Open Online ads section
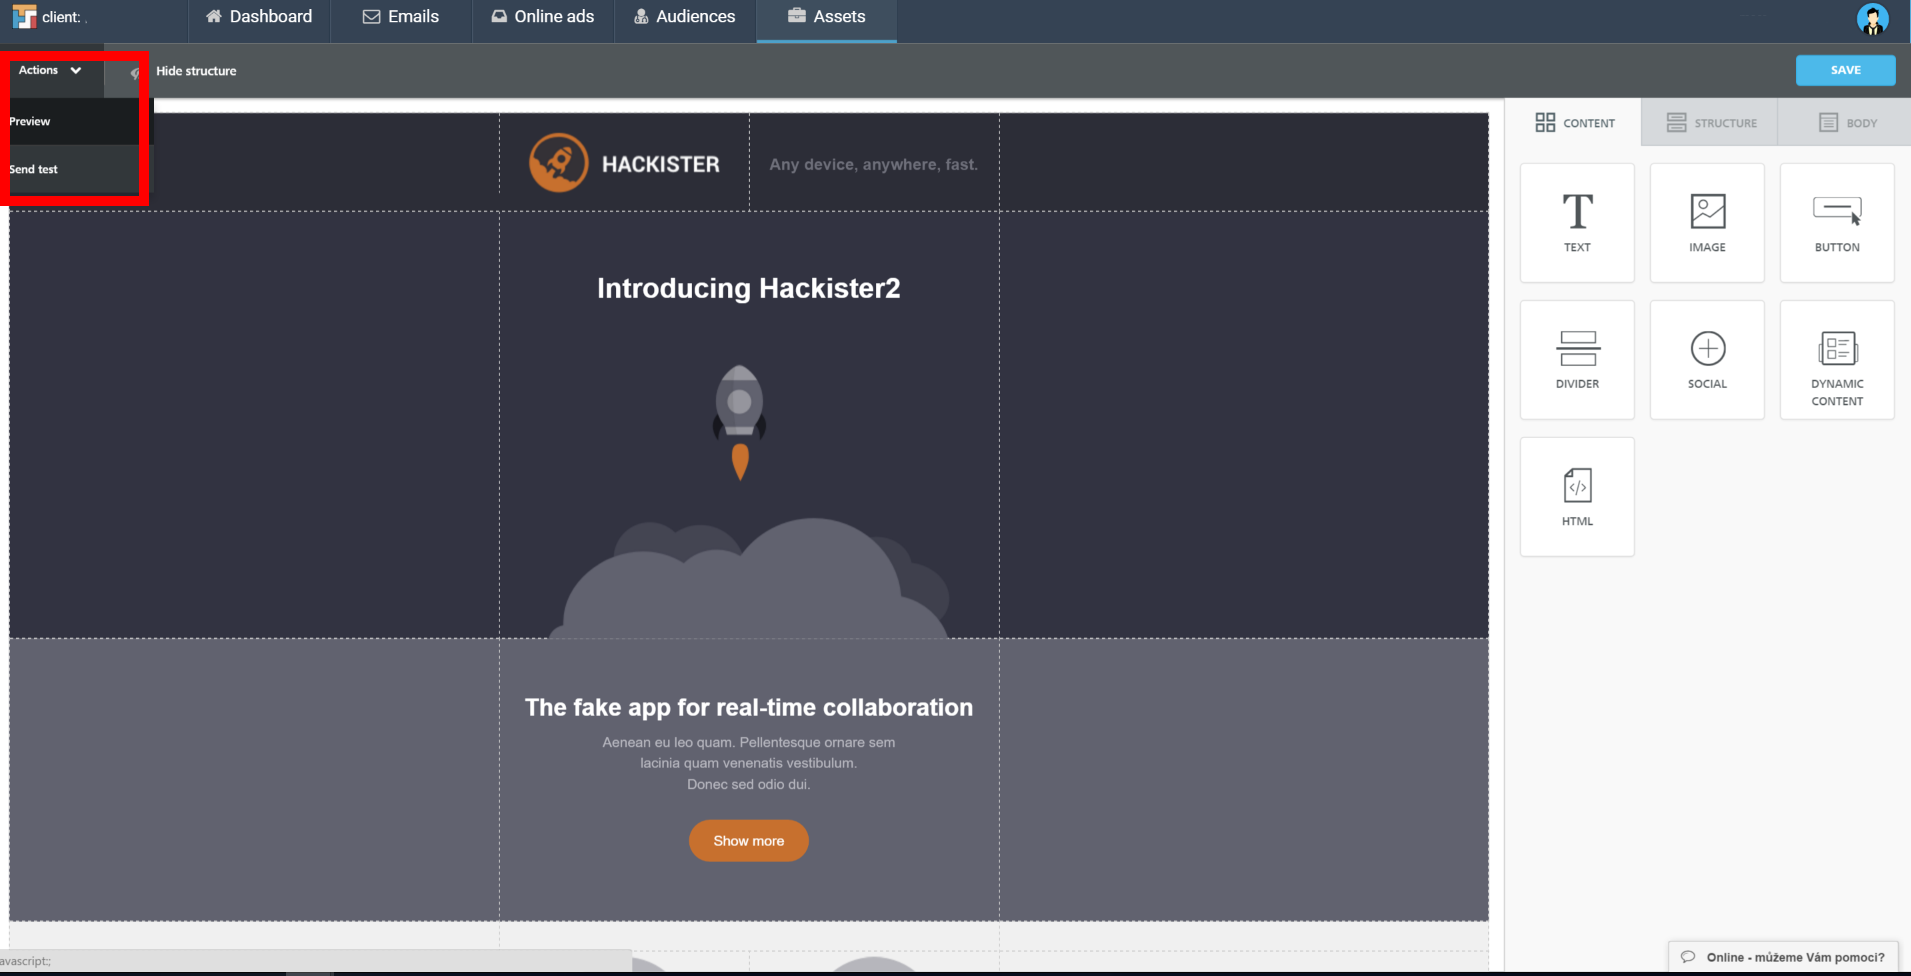Image resolution: width=1911 pixels, height=976 pixels. click(x=543, y=17)
